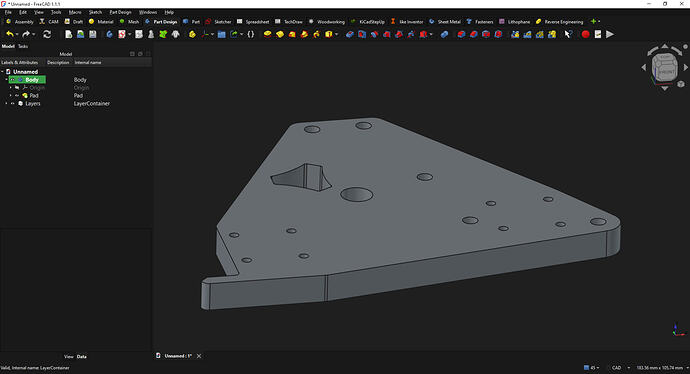Select the View property tab
Image resolution: width=690 pixels, height=374 pixels.
tap(68, 356)
